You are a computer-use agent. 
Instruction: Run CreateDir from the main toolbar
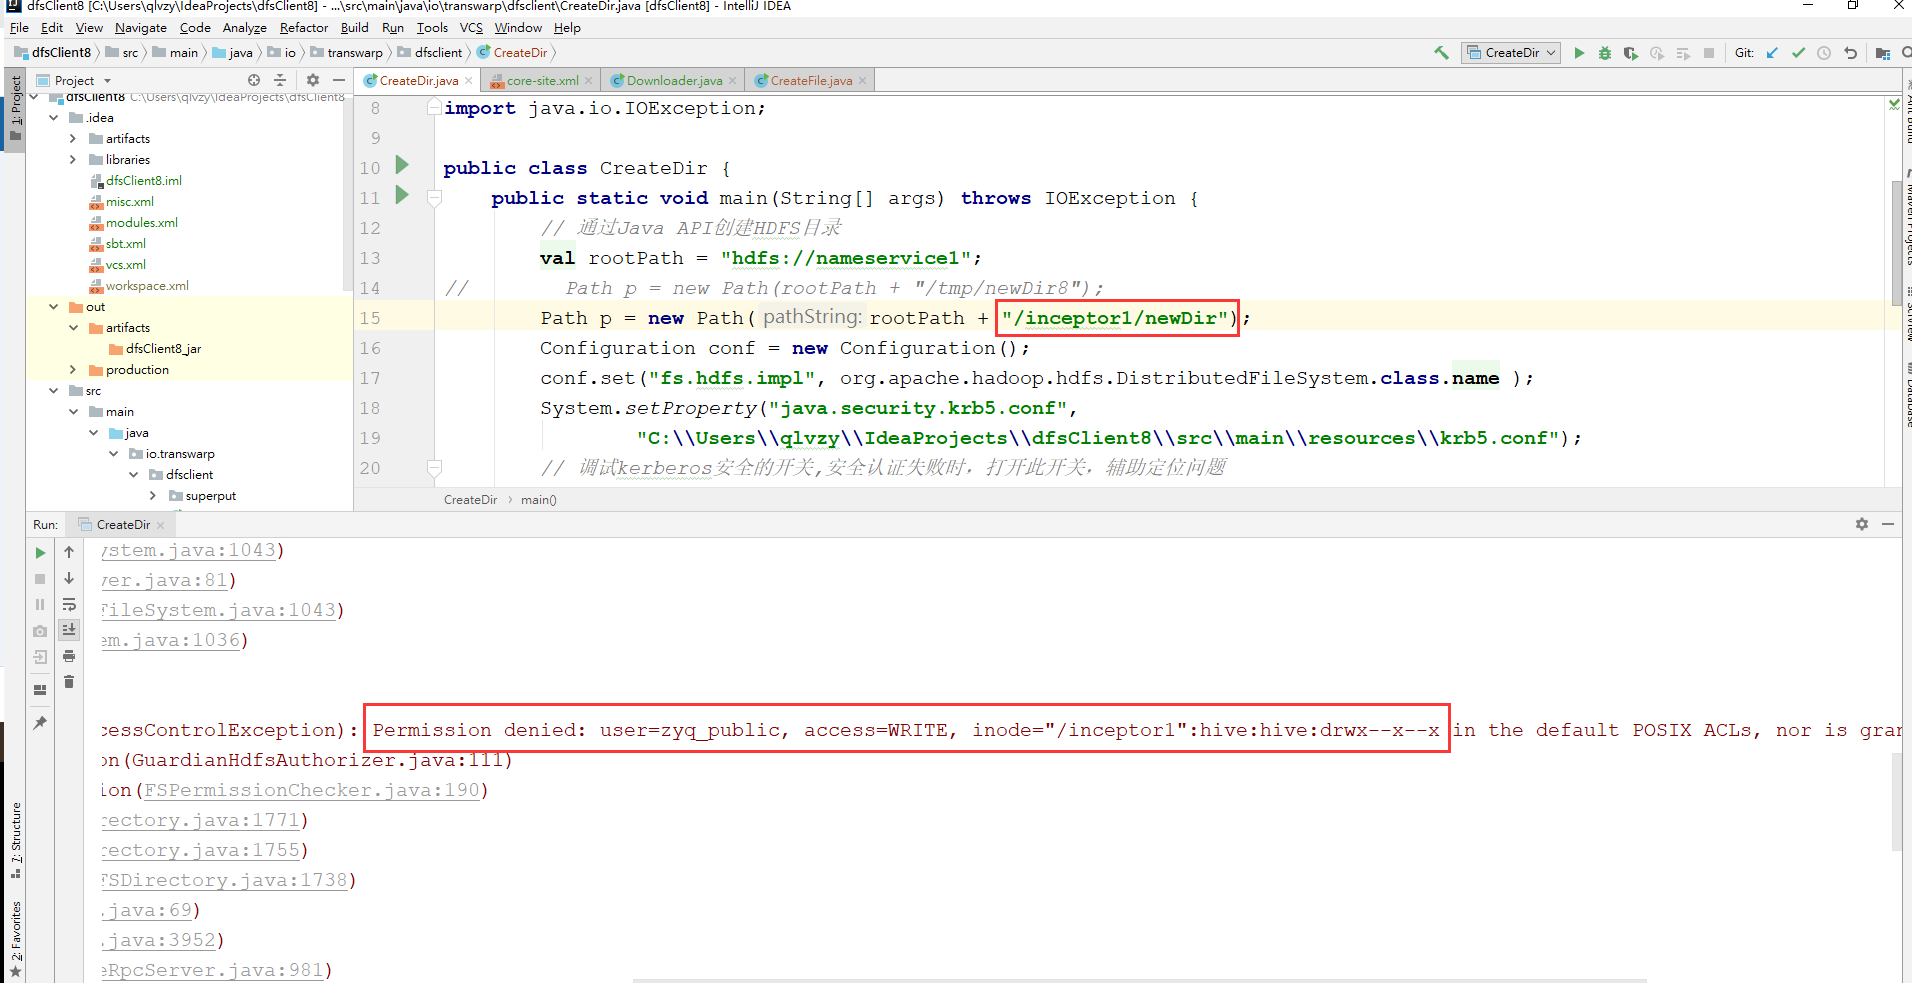(1579, 53)
